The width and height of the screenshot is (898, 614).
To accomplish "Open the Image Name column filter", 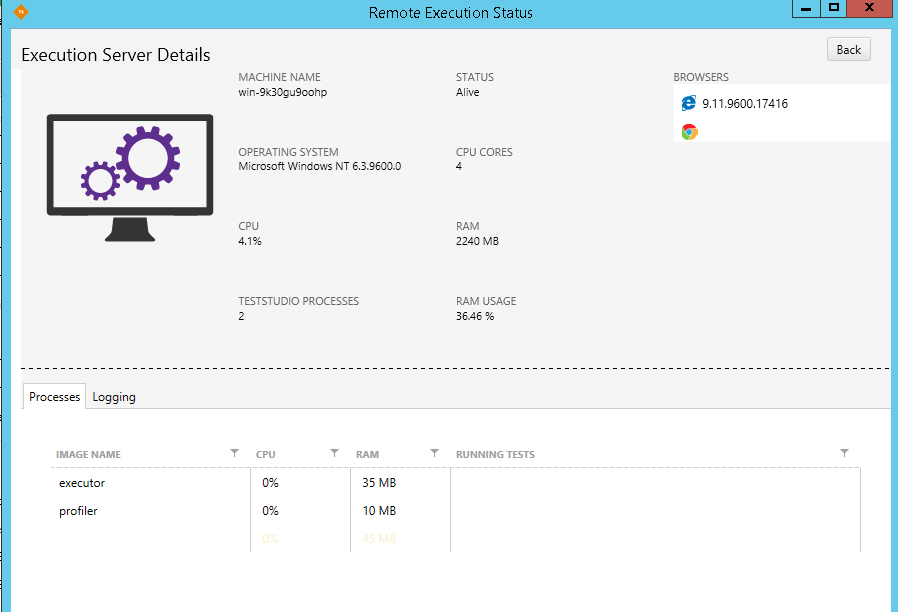I will [x=234, y=453].
